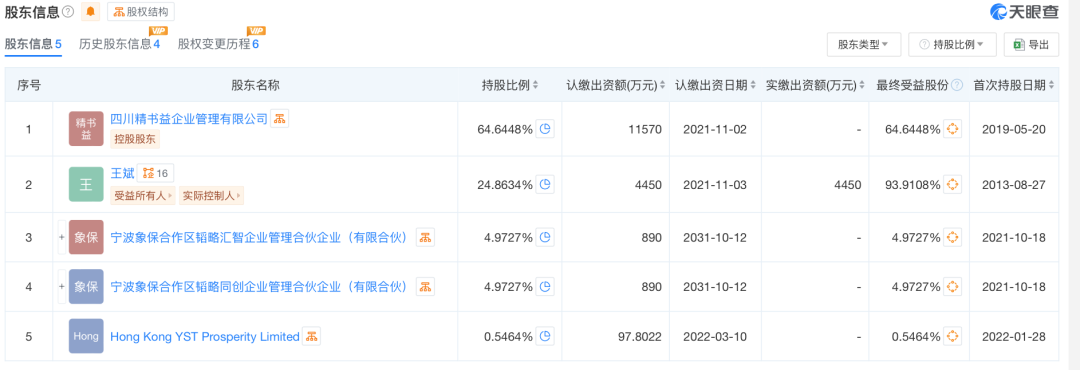
Task: Click target icon next to 93.9108%
Action: [952, 184]
